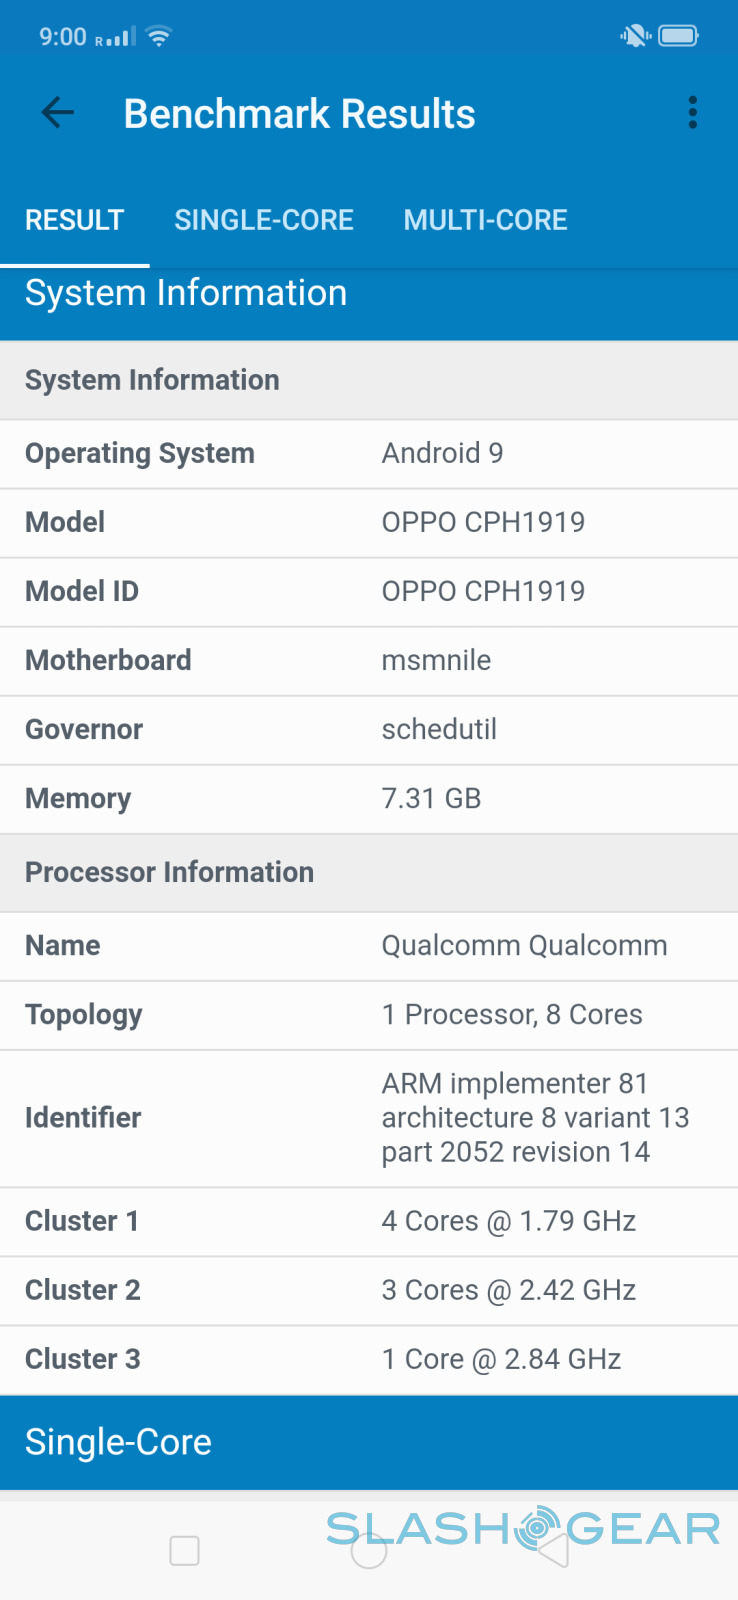Select the Operating System row
The image size is (738, 1600).
coord(369,454)
